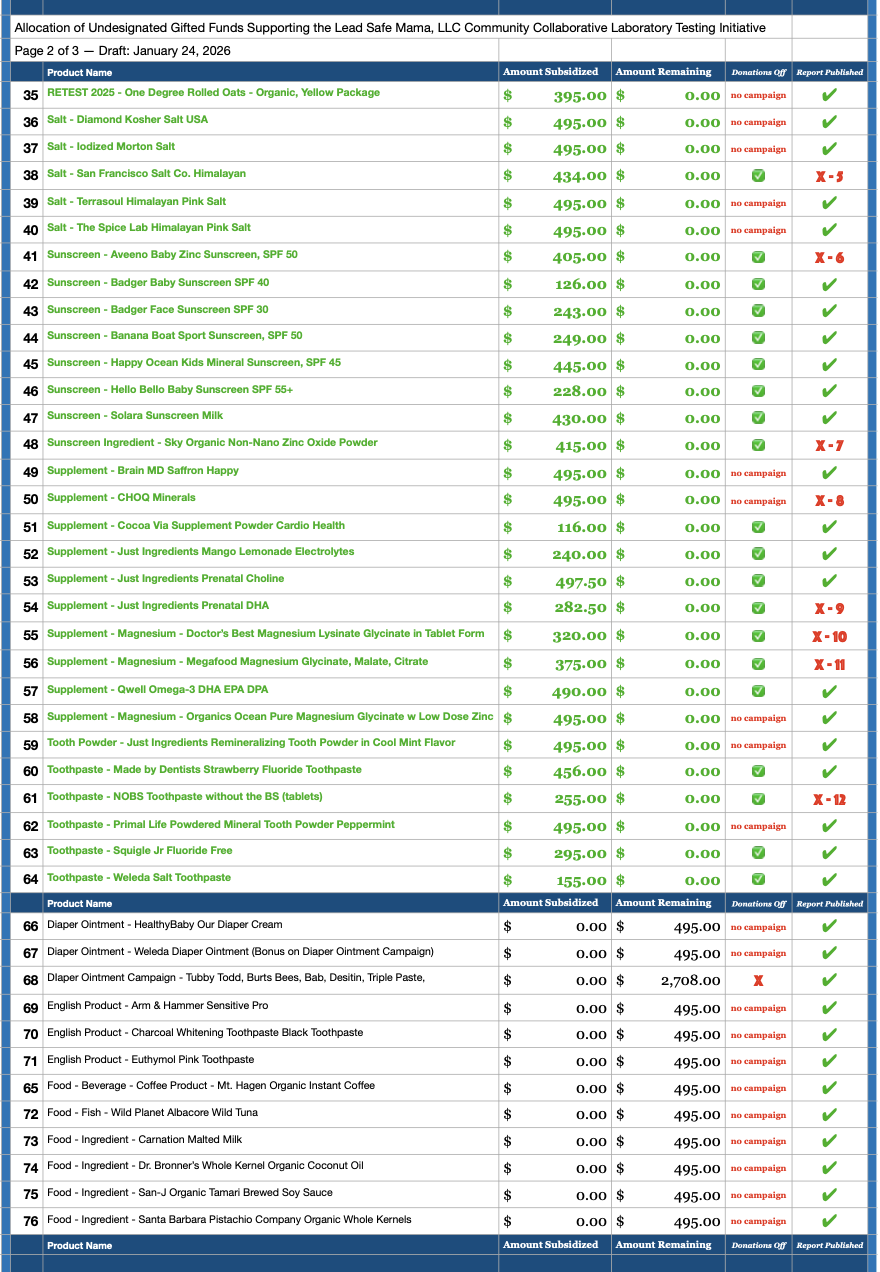Viewport: 880px width, 1272px height.
Task: Click the red X-12 marker for NOBS Toothpaste
Action: 828,800
